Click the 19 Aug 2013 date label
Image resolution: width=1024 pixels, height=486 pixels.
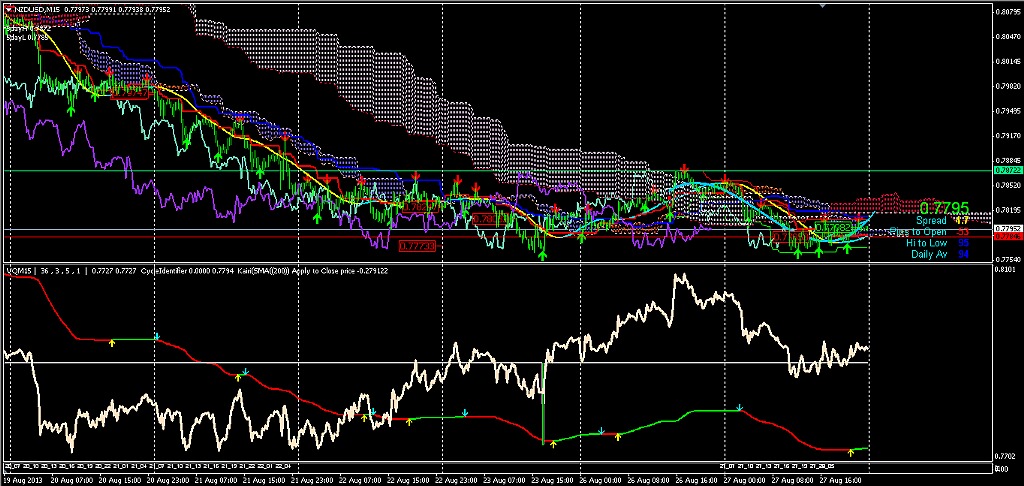[x=21, y=480]
